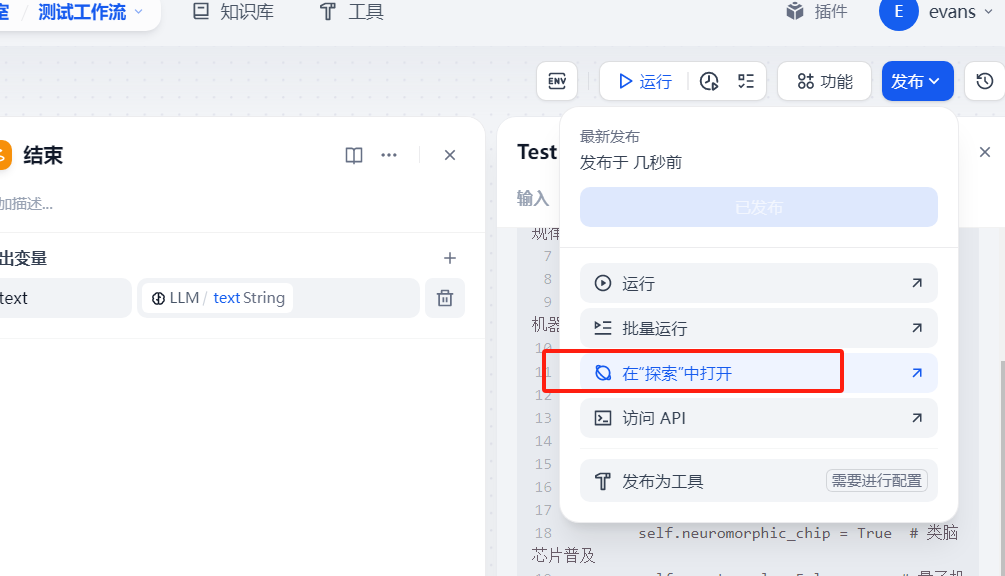Image resolution: width=1005 pixels, height=576 pixels.
Task: Click the batch run list icon
Action: [602, 328]
